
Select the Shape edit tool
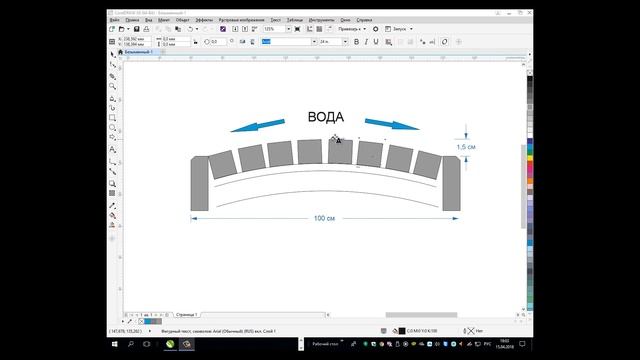click(113, 65)
